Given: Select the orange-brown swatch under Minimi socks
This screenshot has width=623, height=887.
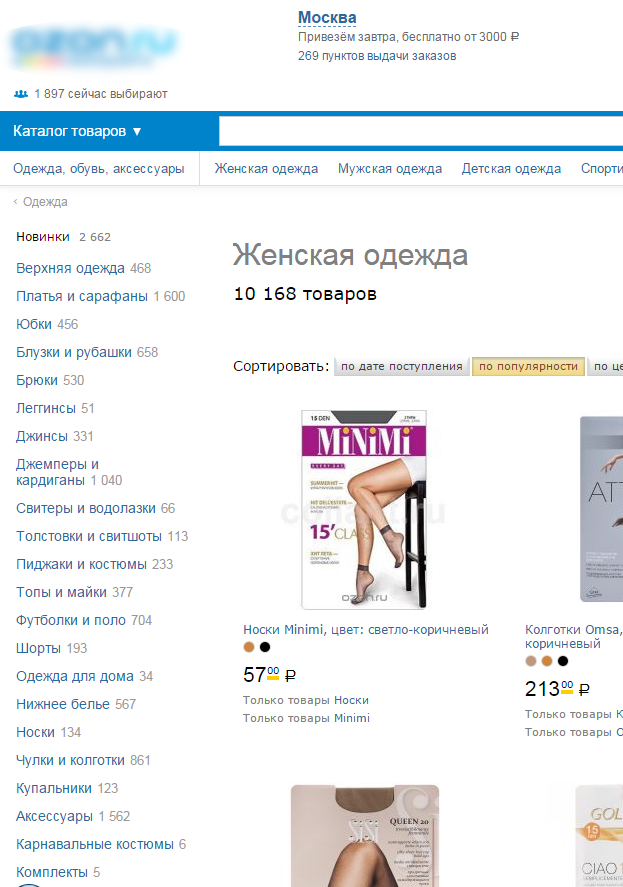Looking at the screenshot, I should coord(249,647).
